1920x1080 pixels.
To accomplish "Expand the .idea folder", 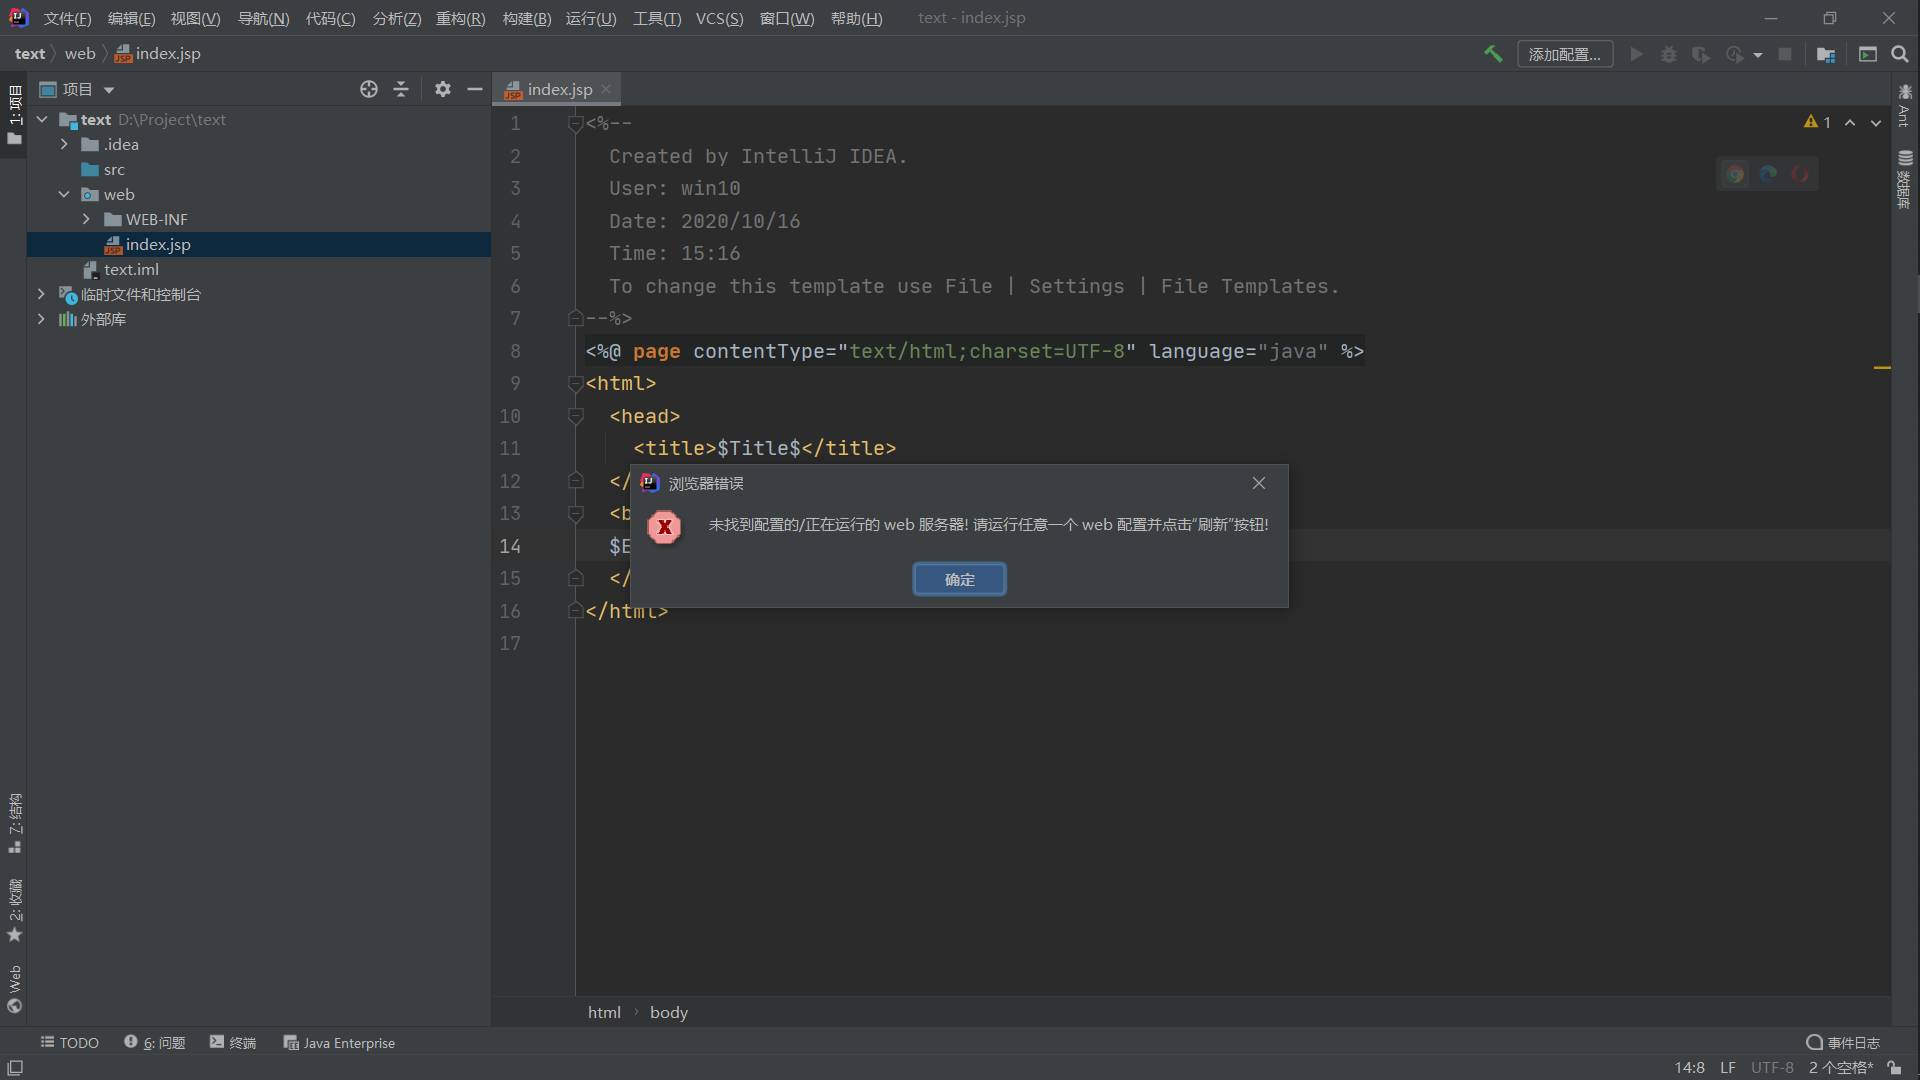I will click(64, 144).
